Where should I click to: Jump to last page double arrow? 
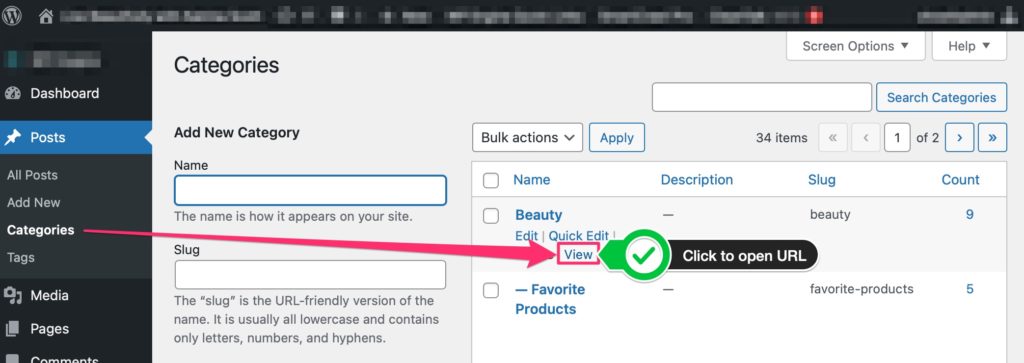click(x=993, y=138)
